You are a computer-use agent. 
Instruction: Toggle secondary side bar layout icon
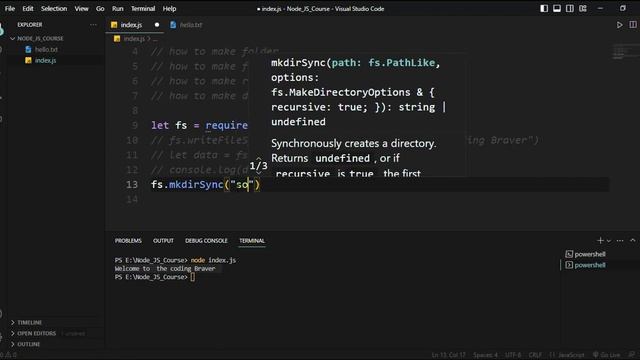pos(570,9)
